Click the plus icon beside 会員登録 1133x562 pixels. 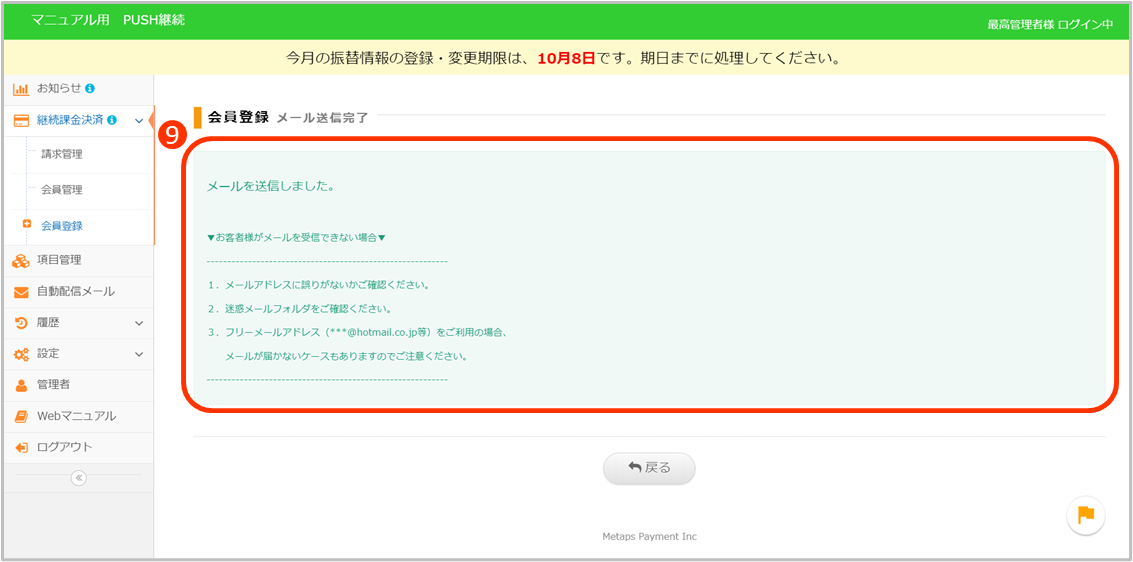[27, 224]
